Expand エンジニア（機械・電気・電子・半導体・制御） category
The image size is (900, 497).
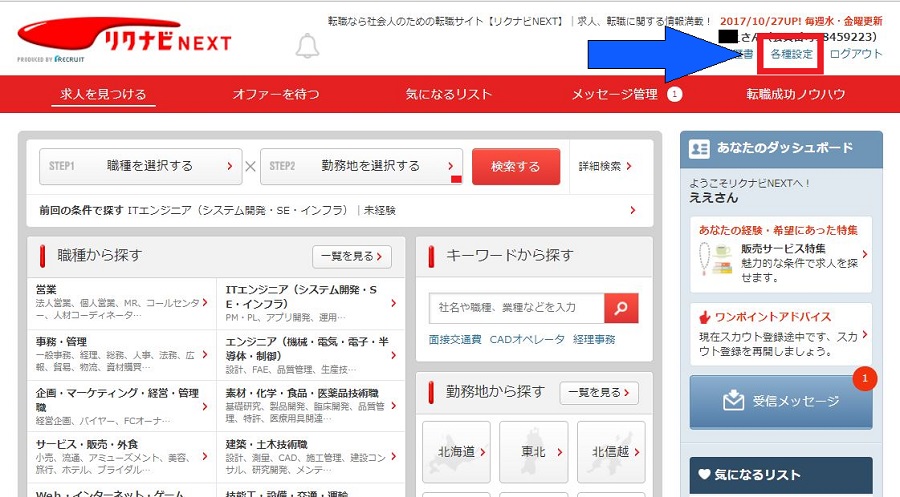point(311,355)
